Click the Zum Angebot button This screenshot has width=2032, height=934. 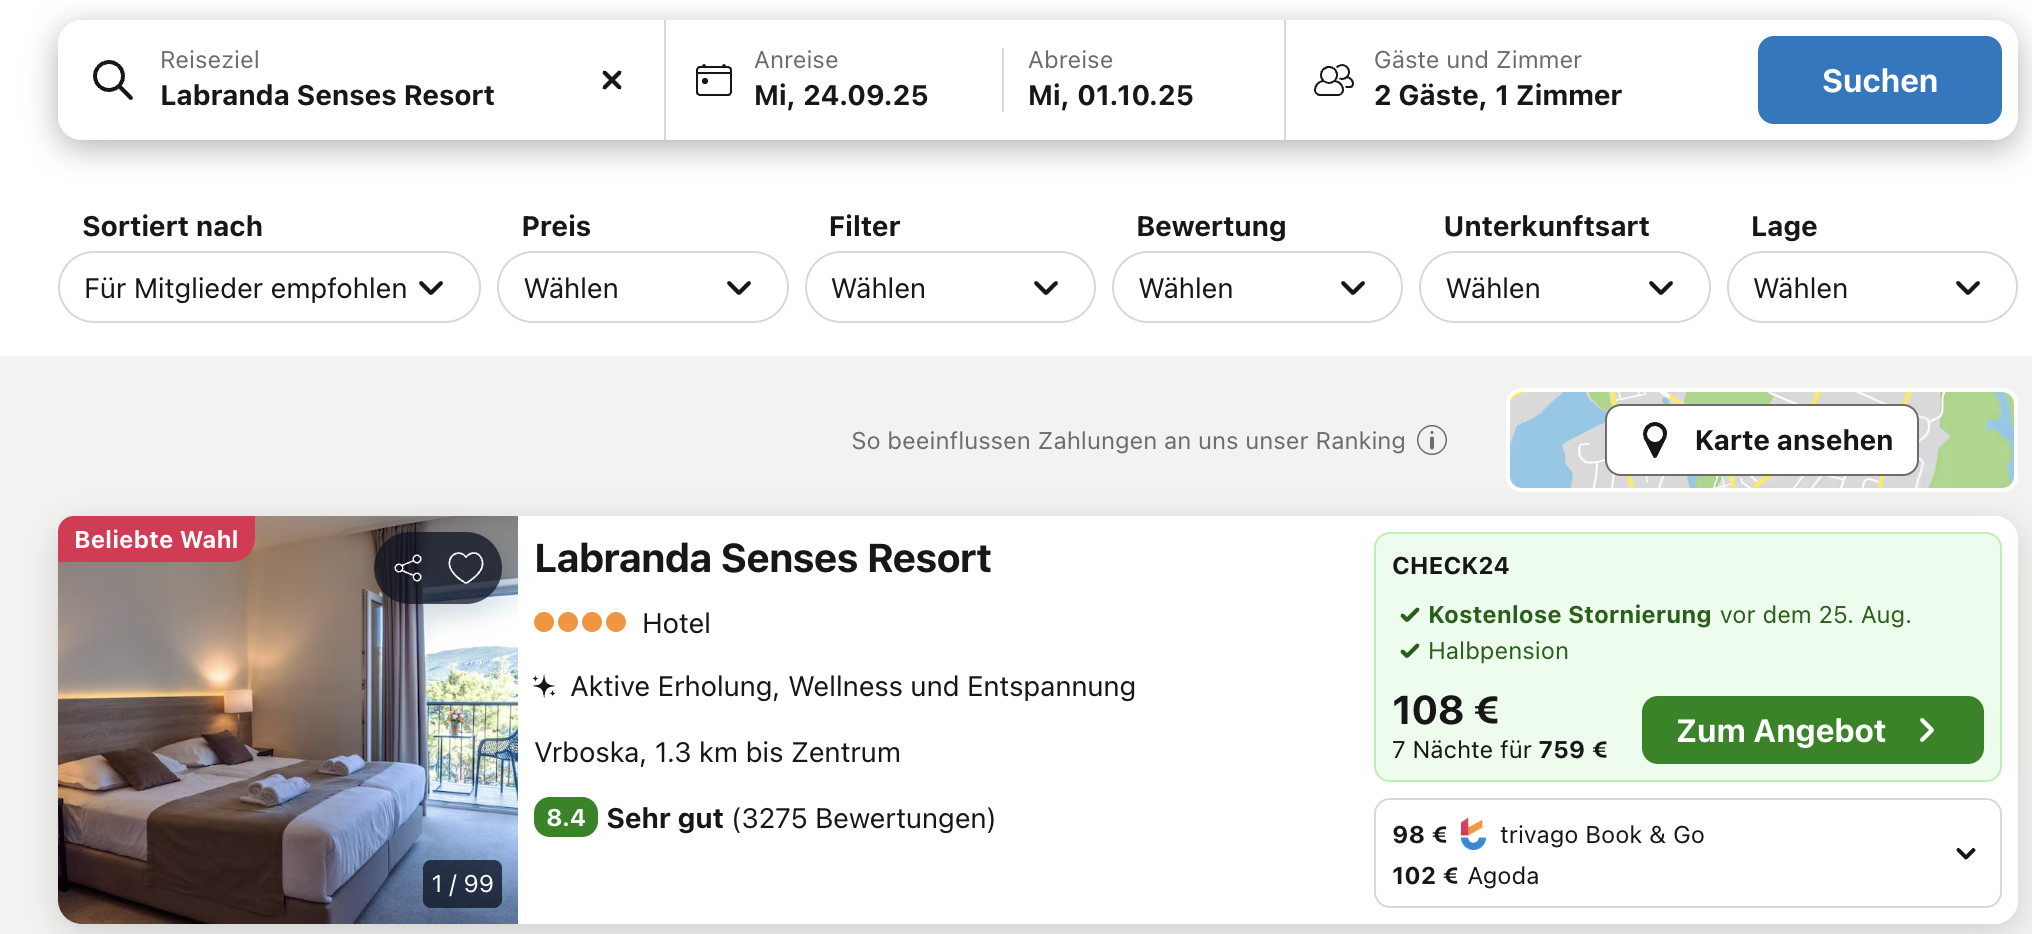click(1813, 730)
